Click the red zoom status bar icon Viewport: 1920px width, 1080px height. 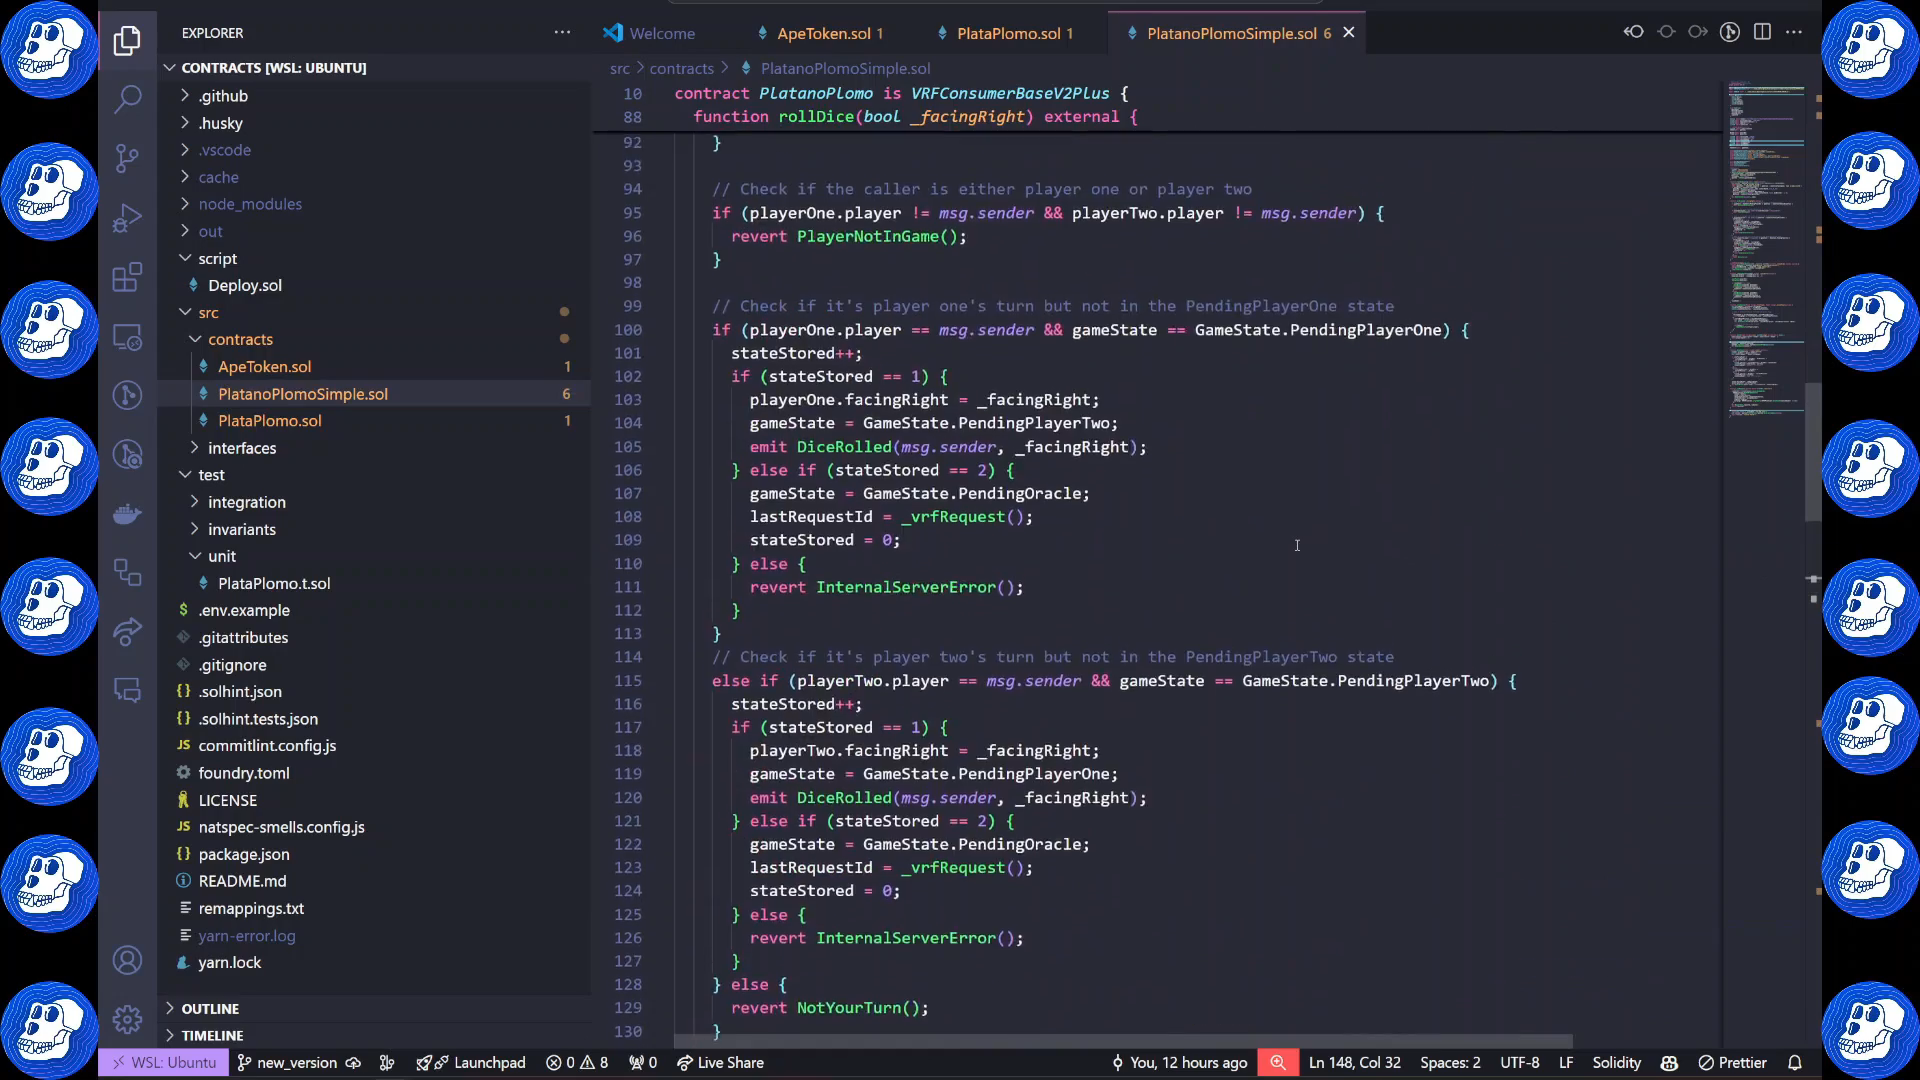pyautogui.click(x=1278, y=1063)
